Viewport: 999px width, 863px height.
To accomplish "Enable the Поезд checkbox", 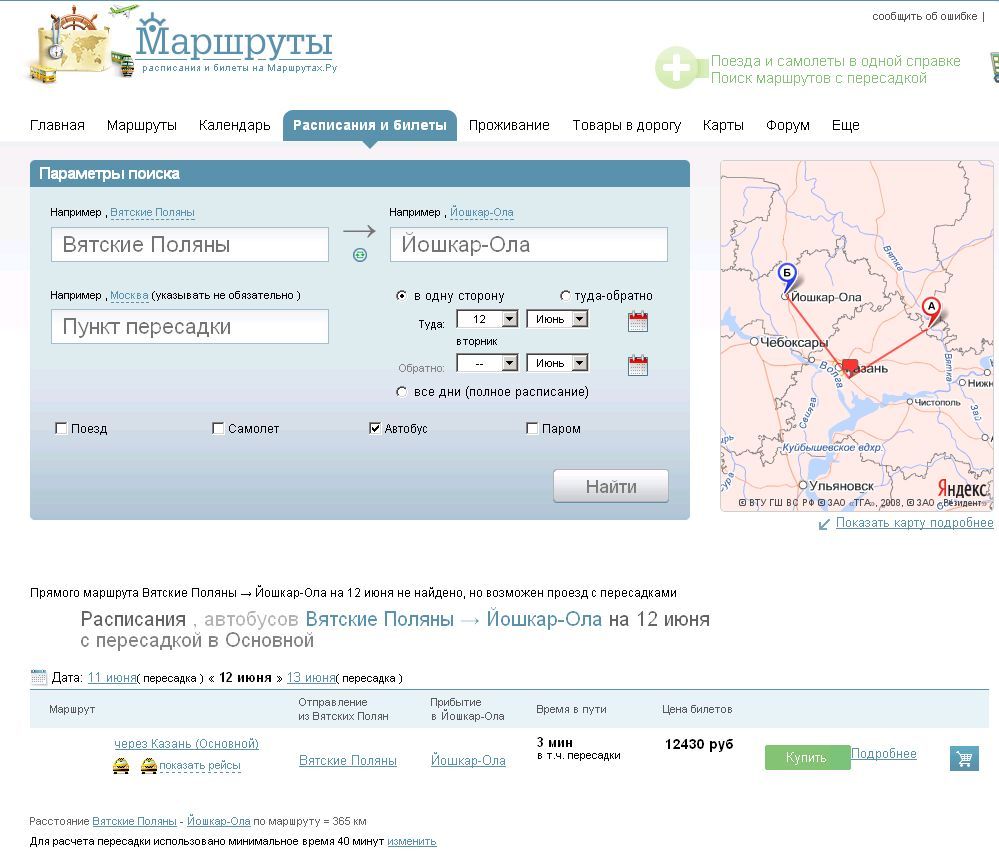I will pos(61,429).
